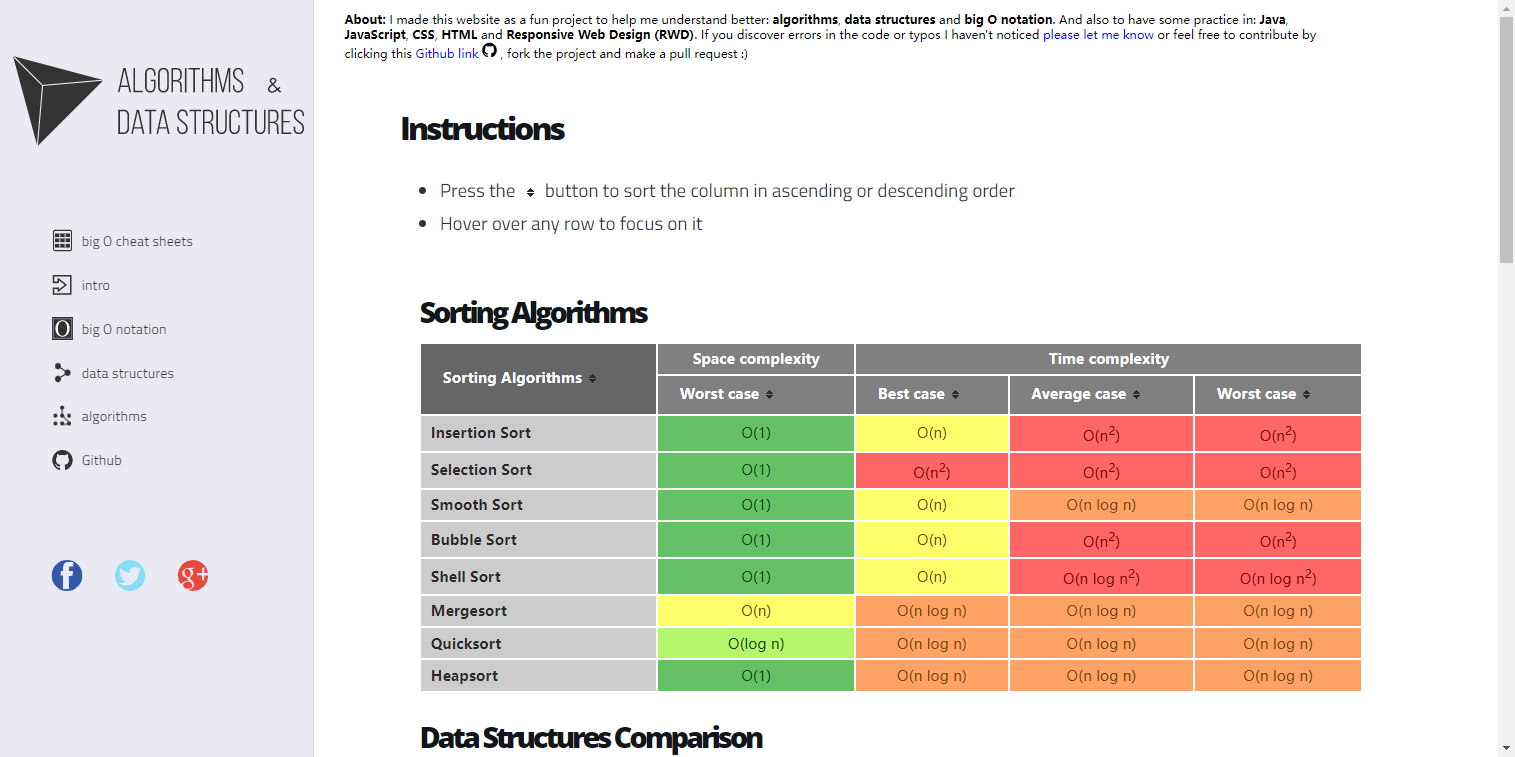Follow the 'please let me know' link
Screen dimensions: 1515x757
pyautogui.click(x=1098, y=35)
